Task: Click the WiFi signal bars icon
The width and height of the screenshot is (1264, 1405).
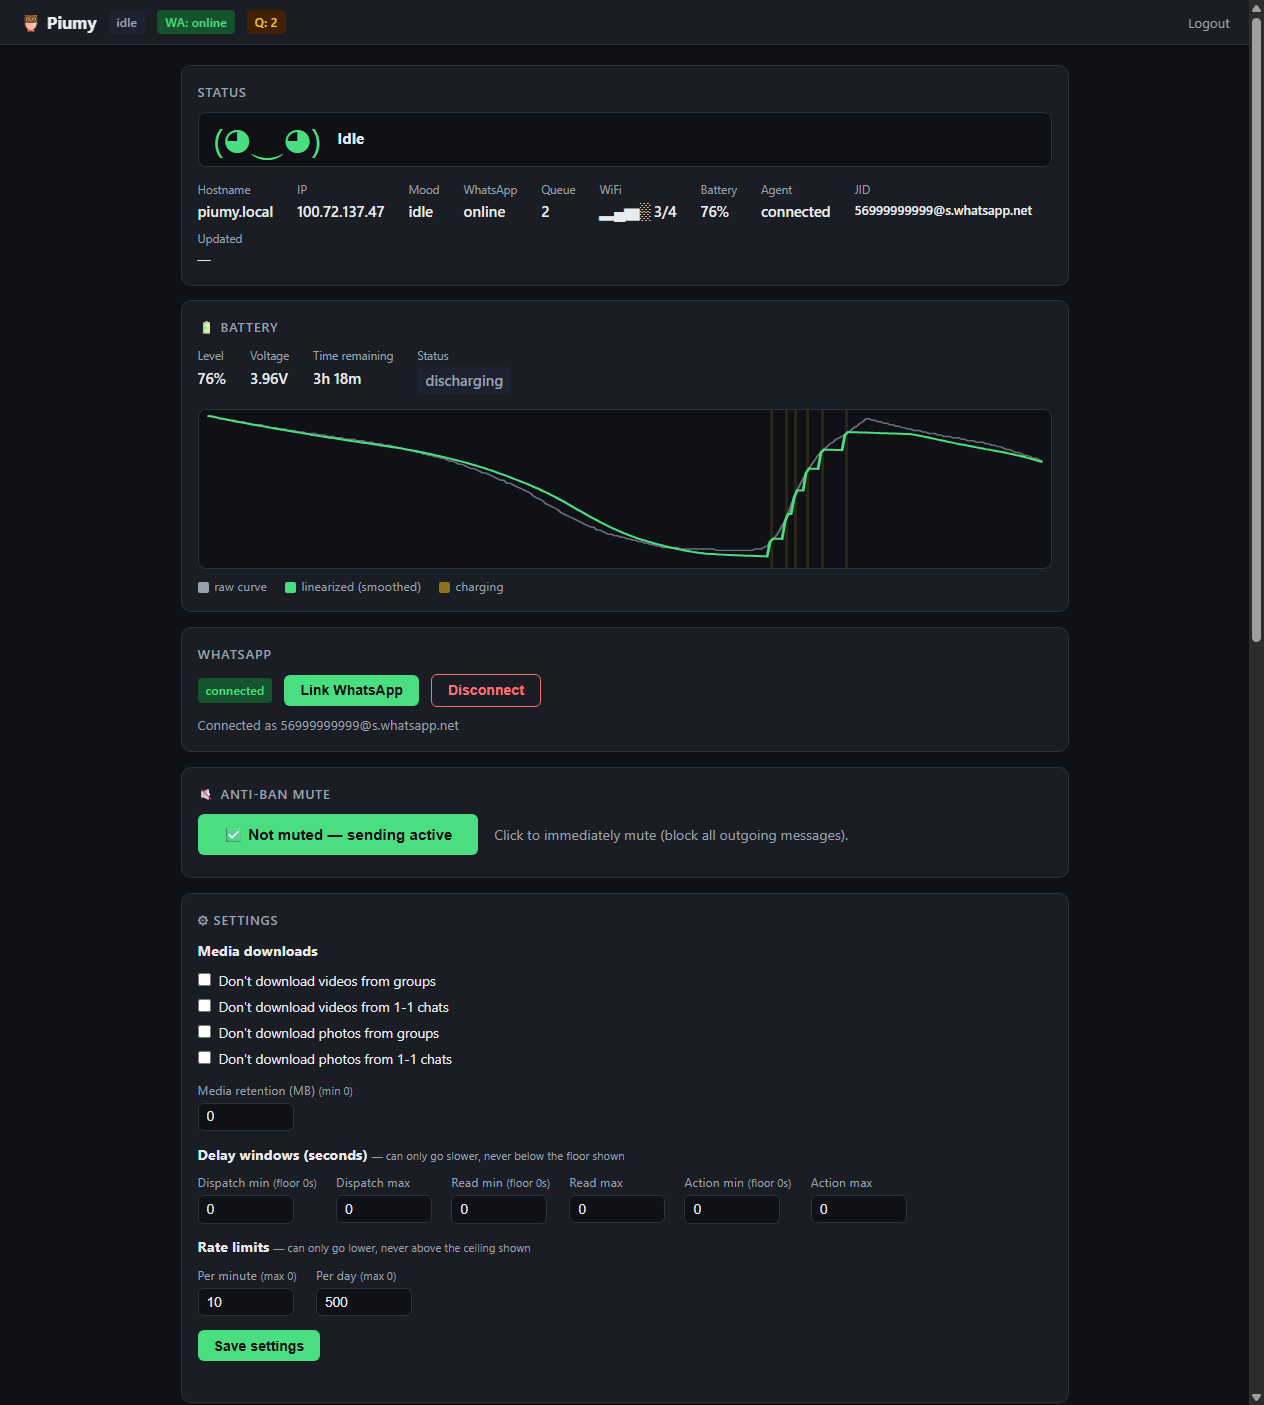Action: point(625,212)
